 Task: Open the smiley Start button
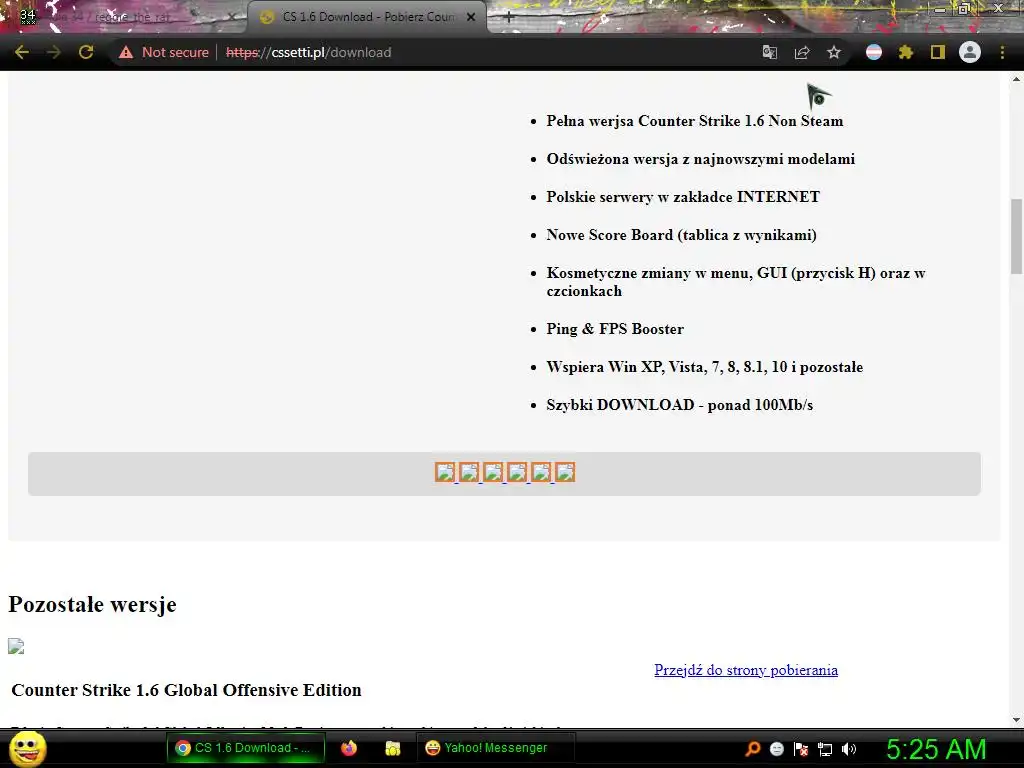point(28,748)
